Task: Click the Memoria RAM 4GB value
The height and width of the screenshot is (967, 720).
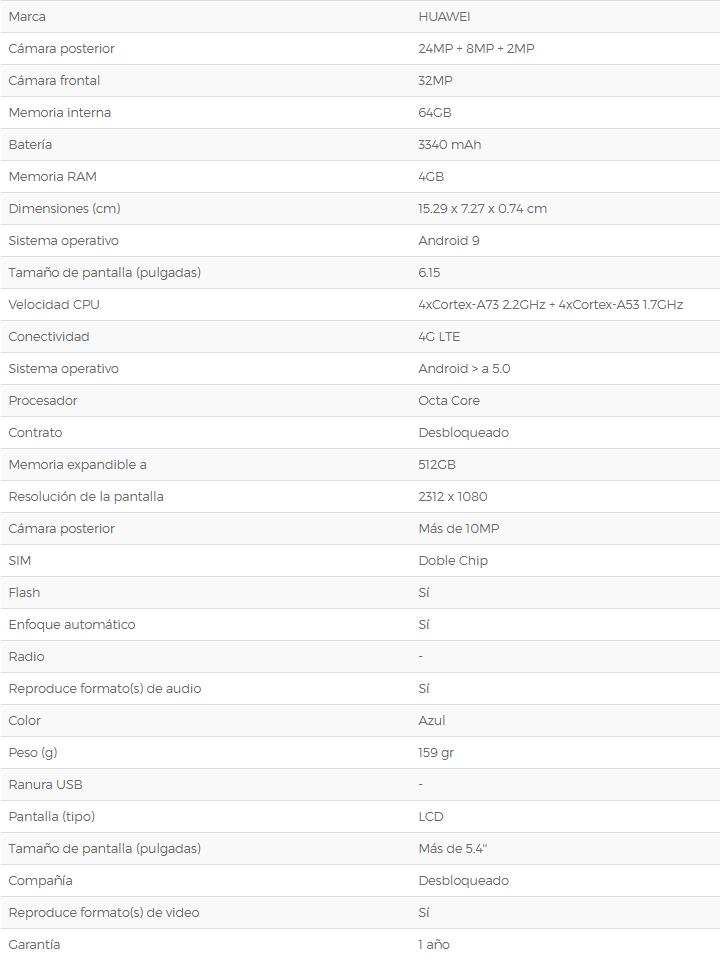Action: 431,177
